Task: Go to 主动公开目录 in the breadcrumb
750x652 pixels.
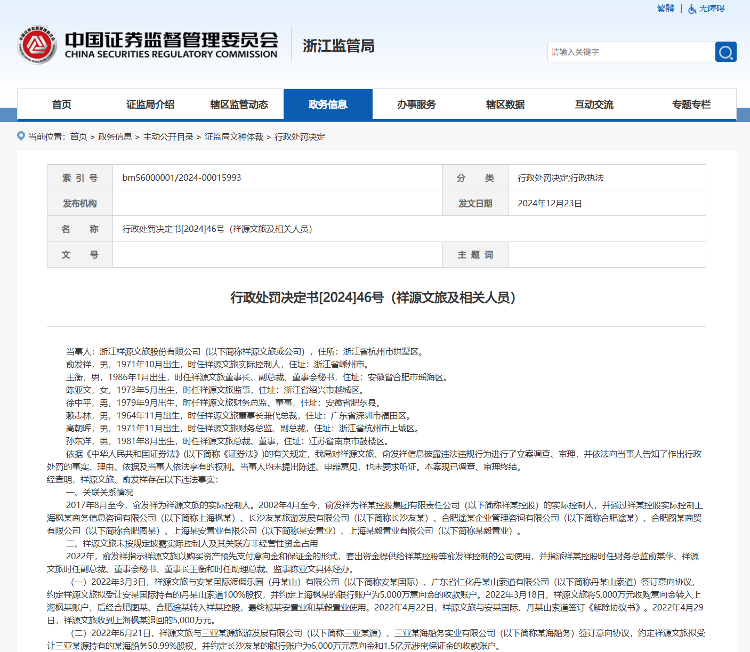Action: [x=168, y=137]
